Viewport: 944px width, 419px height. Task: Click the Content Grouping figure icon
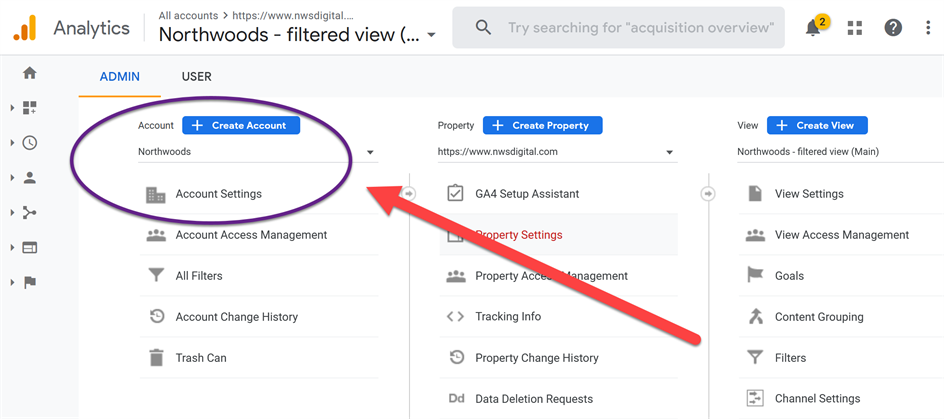click(755, 317)
